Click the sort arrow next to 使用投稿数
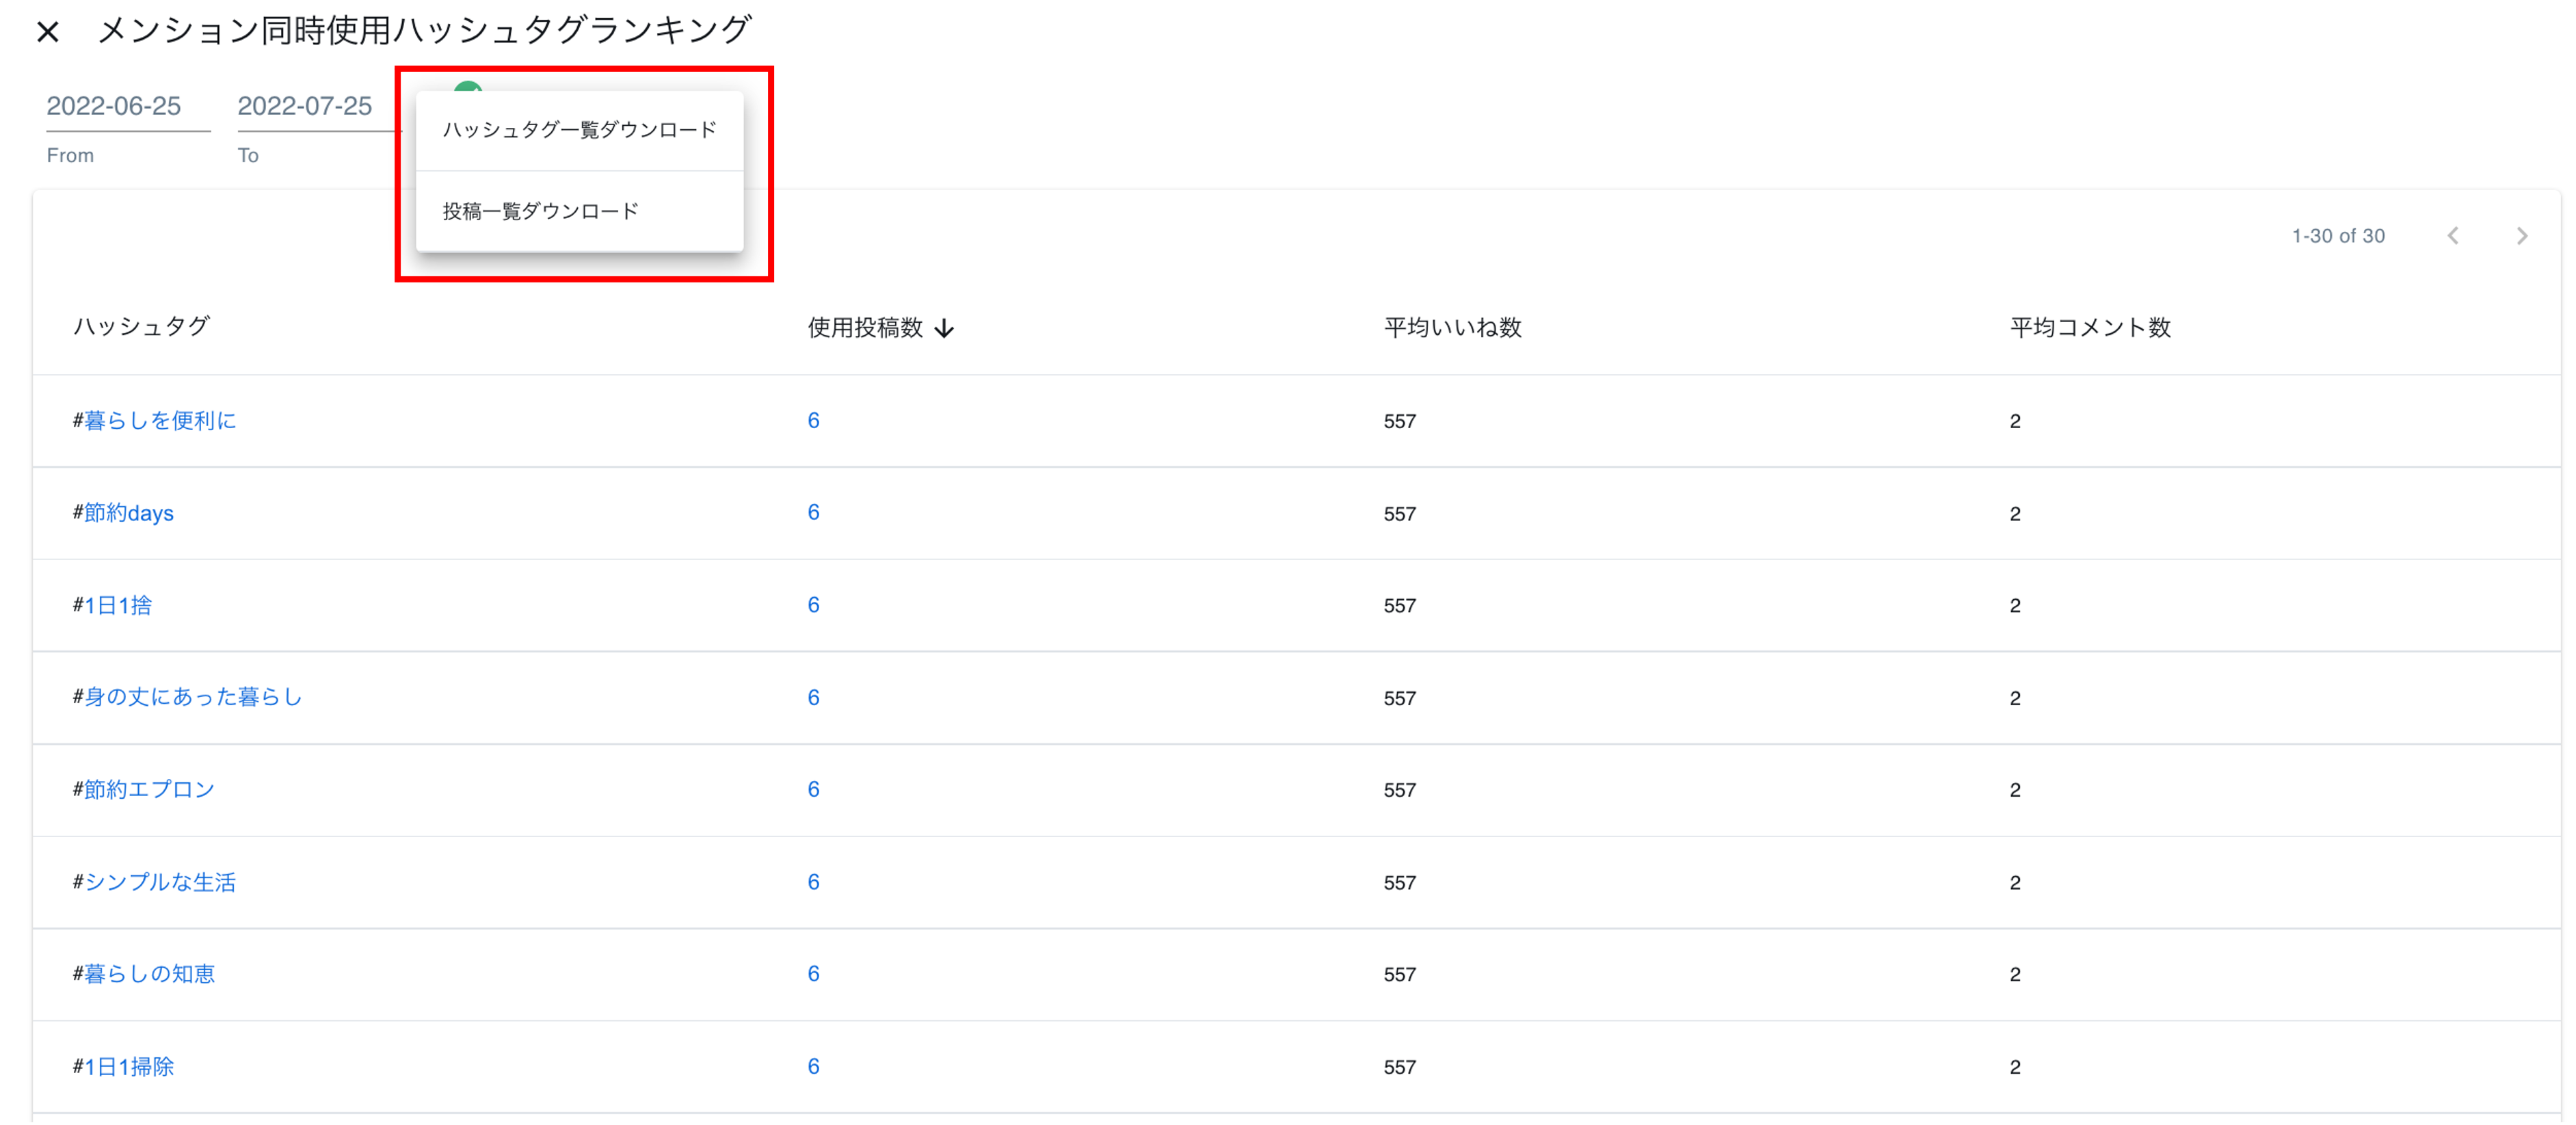This screenshot has height=1125, width=2576. tap(944, 328)
